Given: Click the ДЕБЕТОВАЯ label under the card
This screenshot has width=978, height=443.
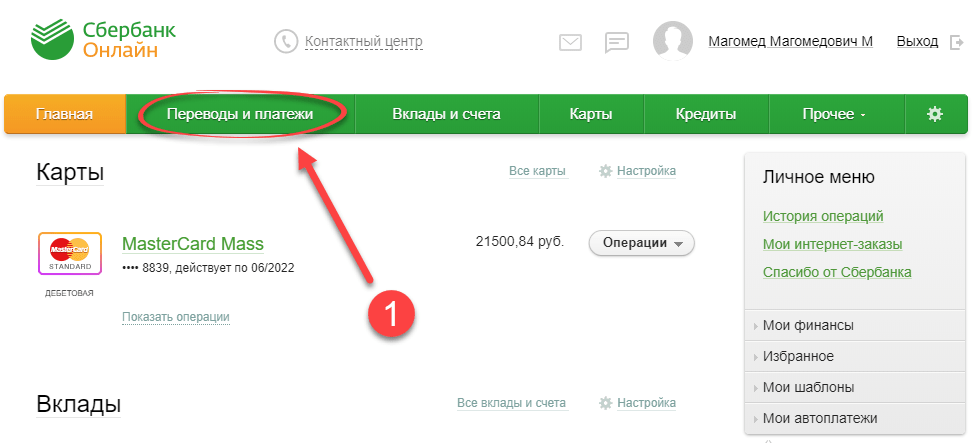Looking at the screenshot, I should 70,293.
